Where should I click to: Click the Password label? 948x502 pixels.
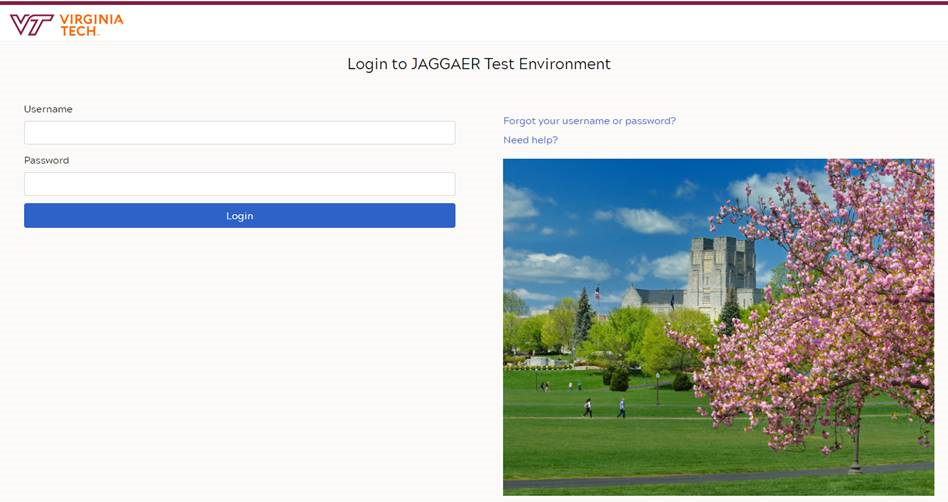click(47, 160)
